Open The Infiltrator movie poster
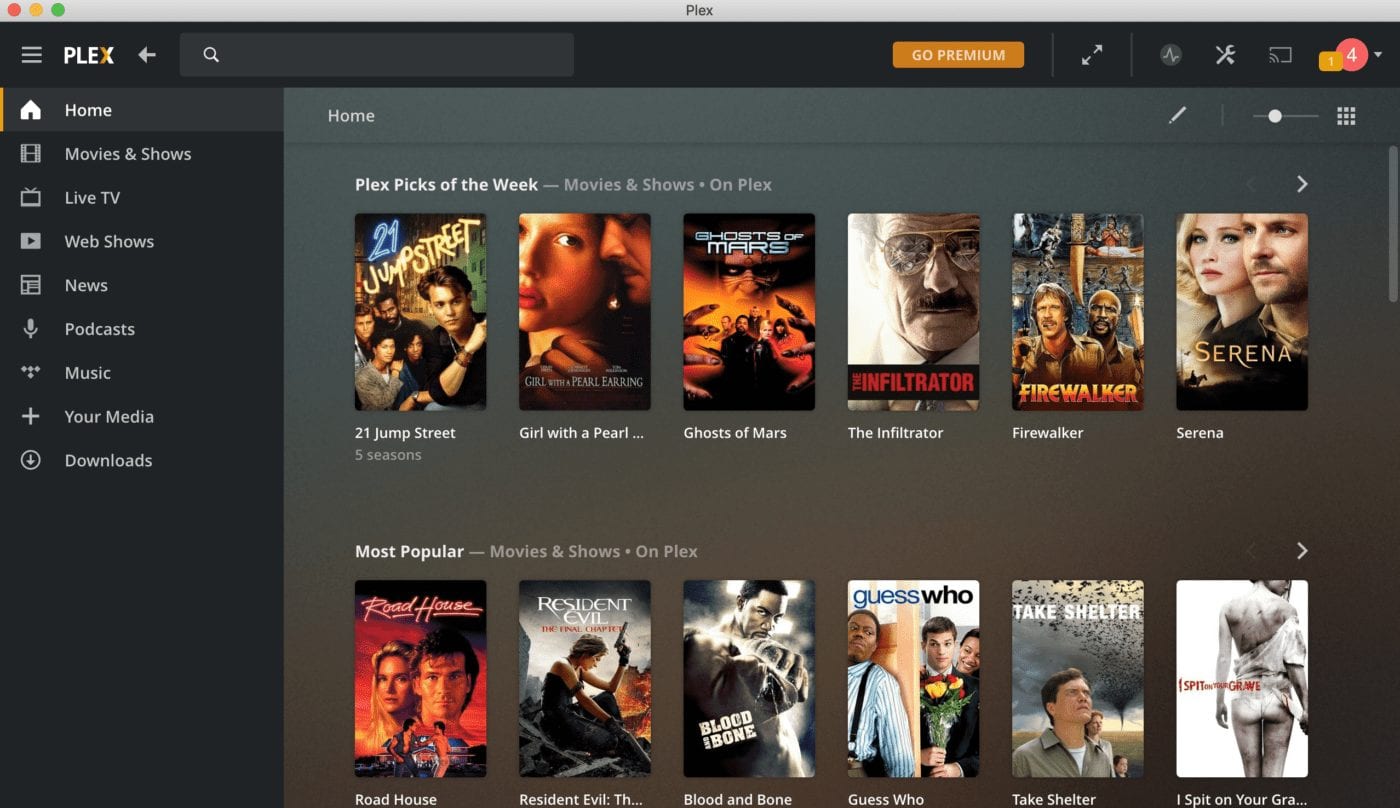The height and width of the screenshot is (808, 1400). (x=913, y=311)
